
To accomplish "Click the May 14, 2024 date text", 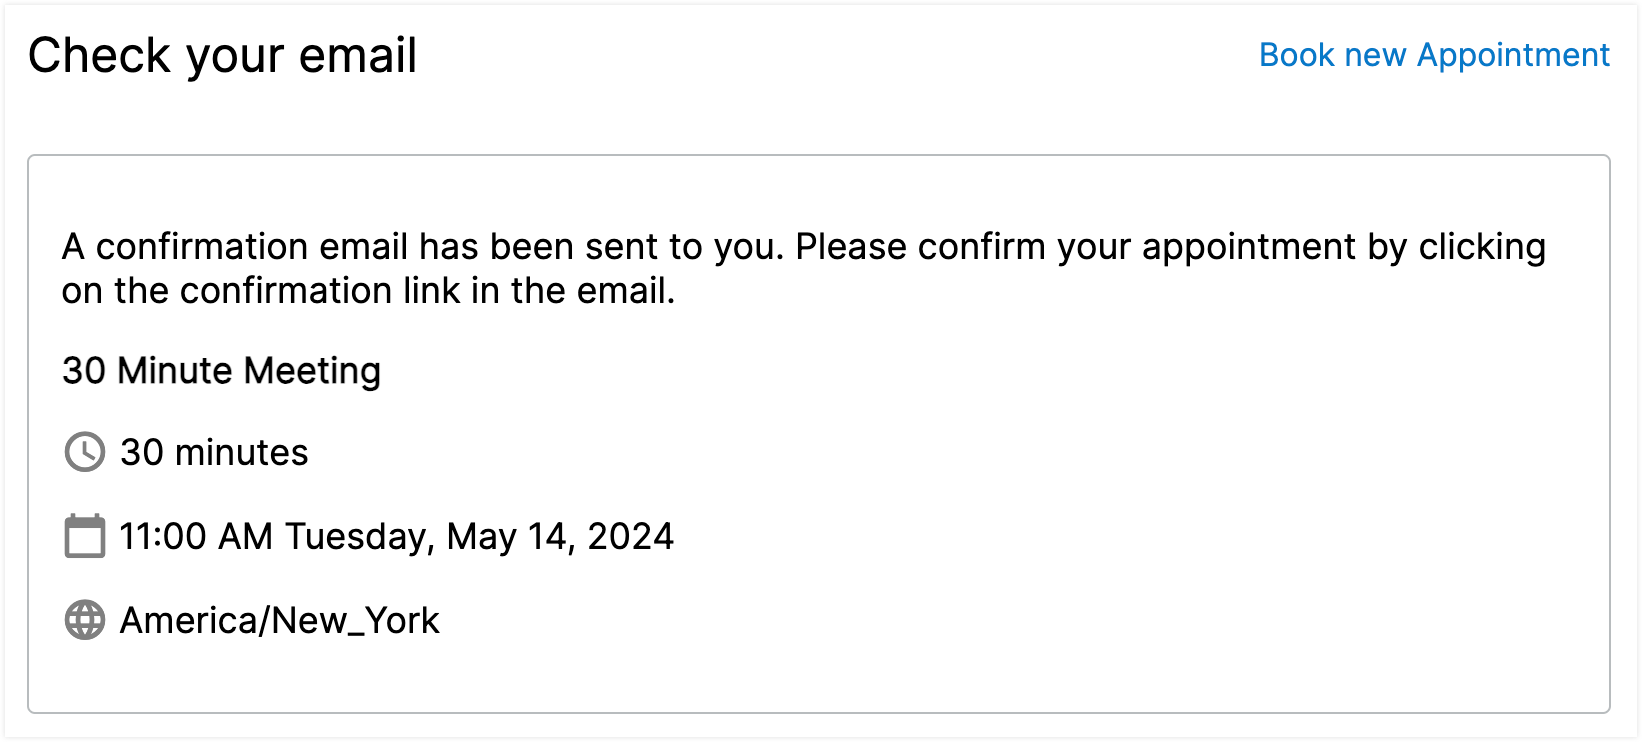I will click(560, 537).
